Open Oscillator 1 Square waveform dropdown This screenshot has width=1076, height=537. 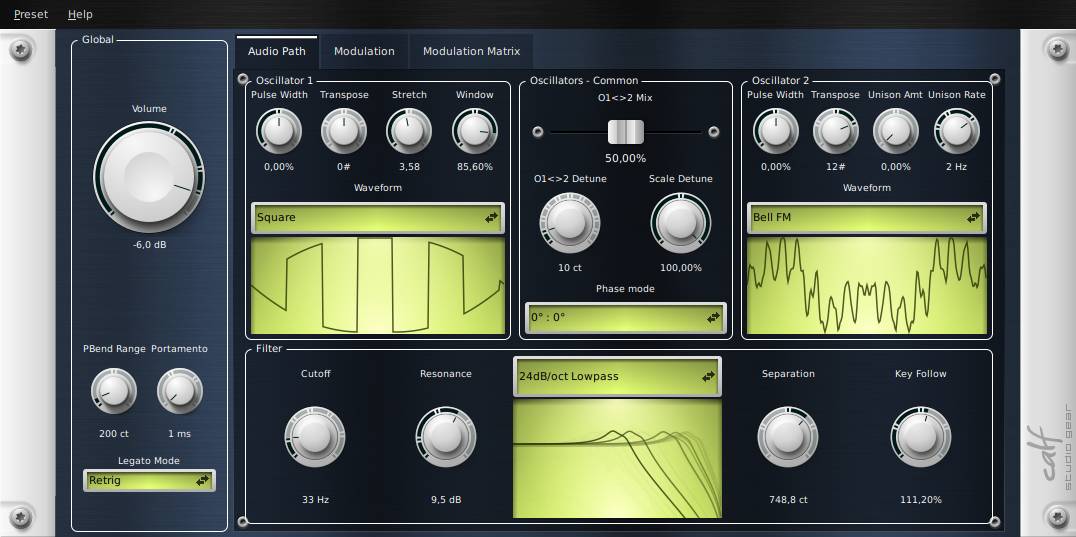pyautogui.click(x=378, y=217)
